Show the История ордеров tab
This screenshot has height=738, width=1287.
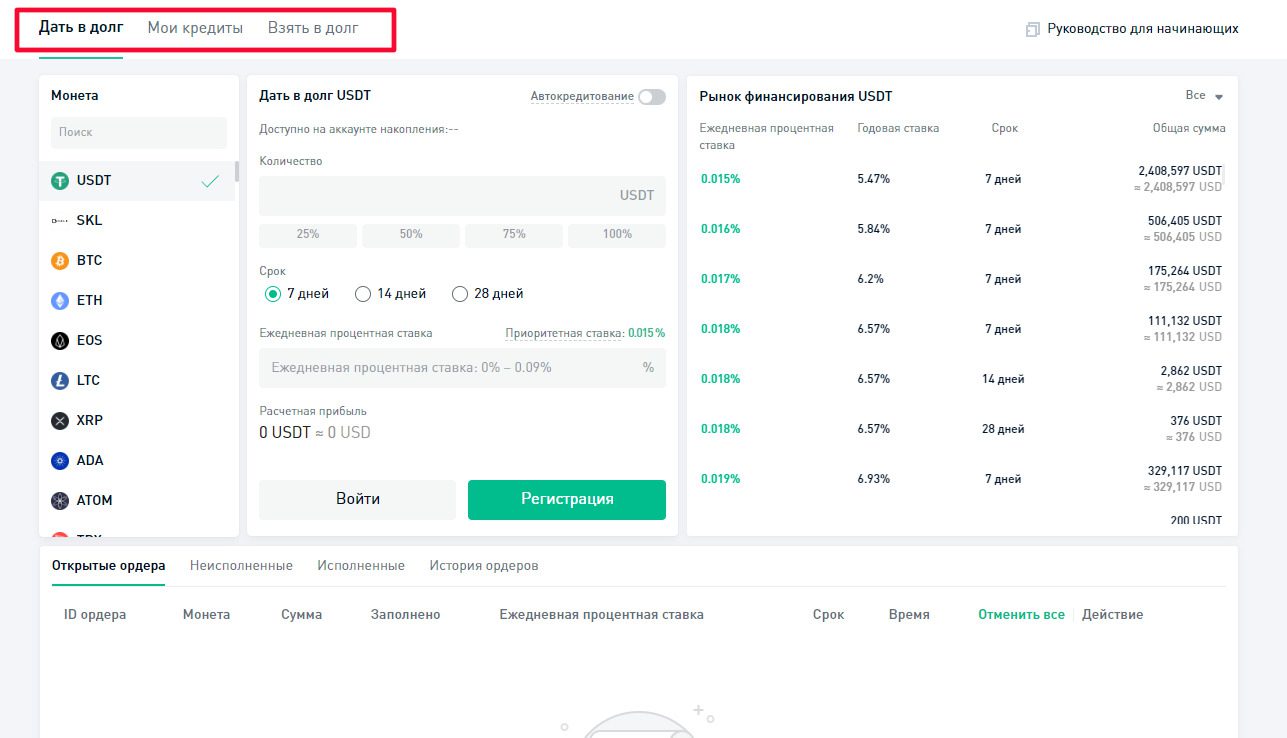point(484,566)
